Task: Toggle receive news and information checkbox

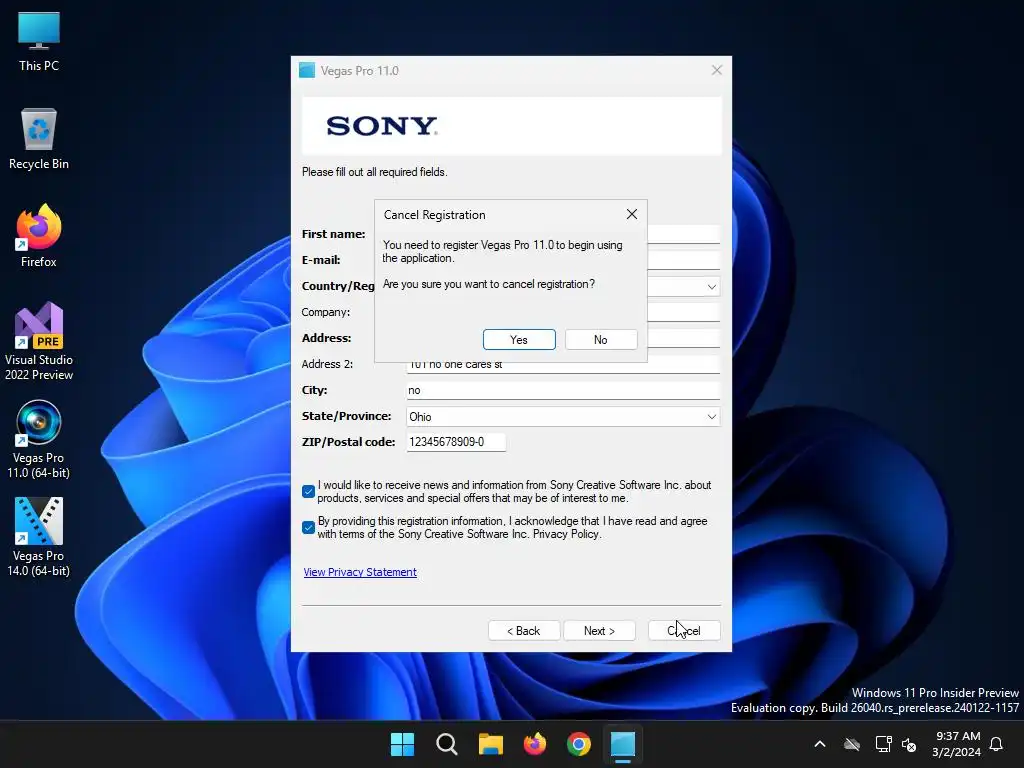Action: pyautogui.click(x=308, y=492)
